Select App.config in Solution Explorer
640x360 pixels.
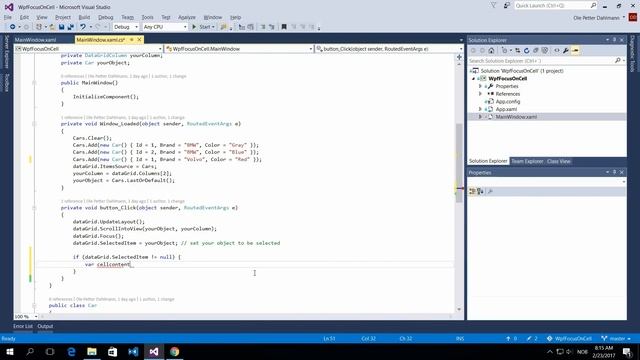pyautogui.click(x=507, y=102)
